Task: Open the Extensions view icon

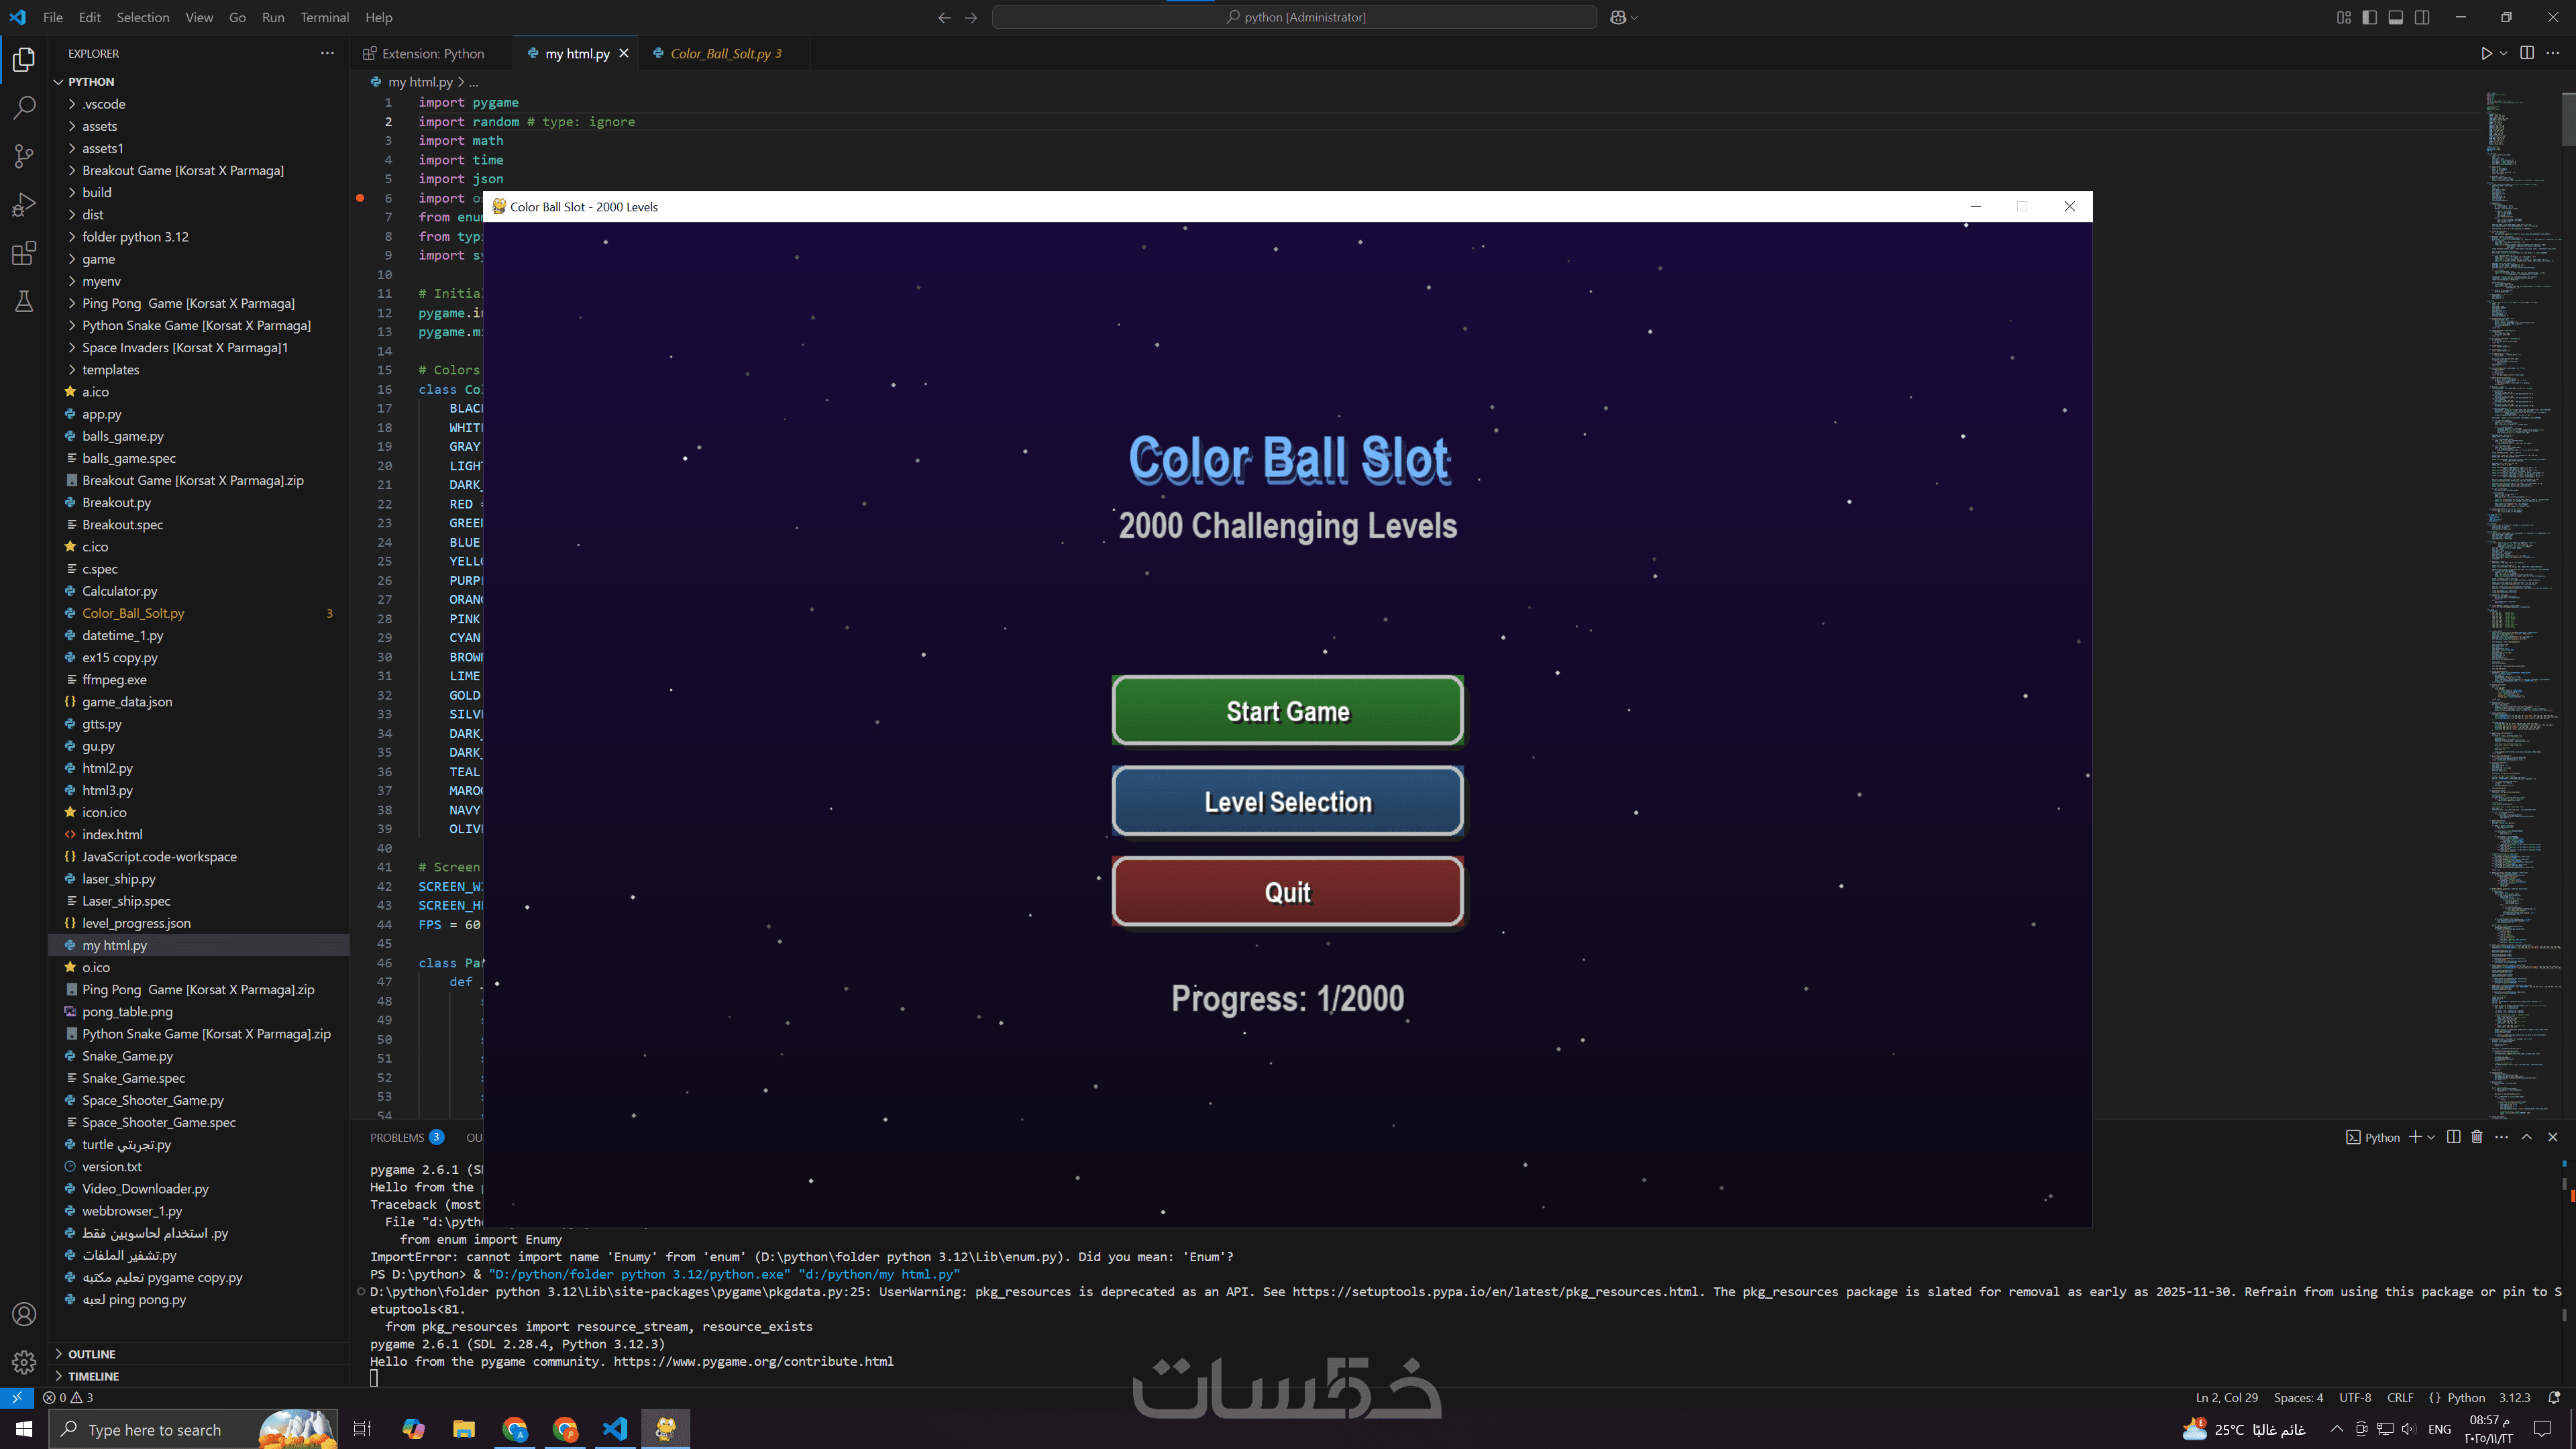Action: point(24,253)
